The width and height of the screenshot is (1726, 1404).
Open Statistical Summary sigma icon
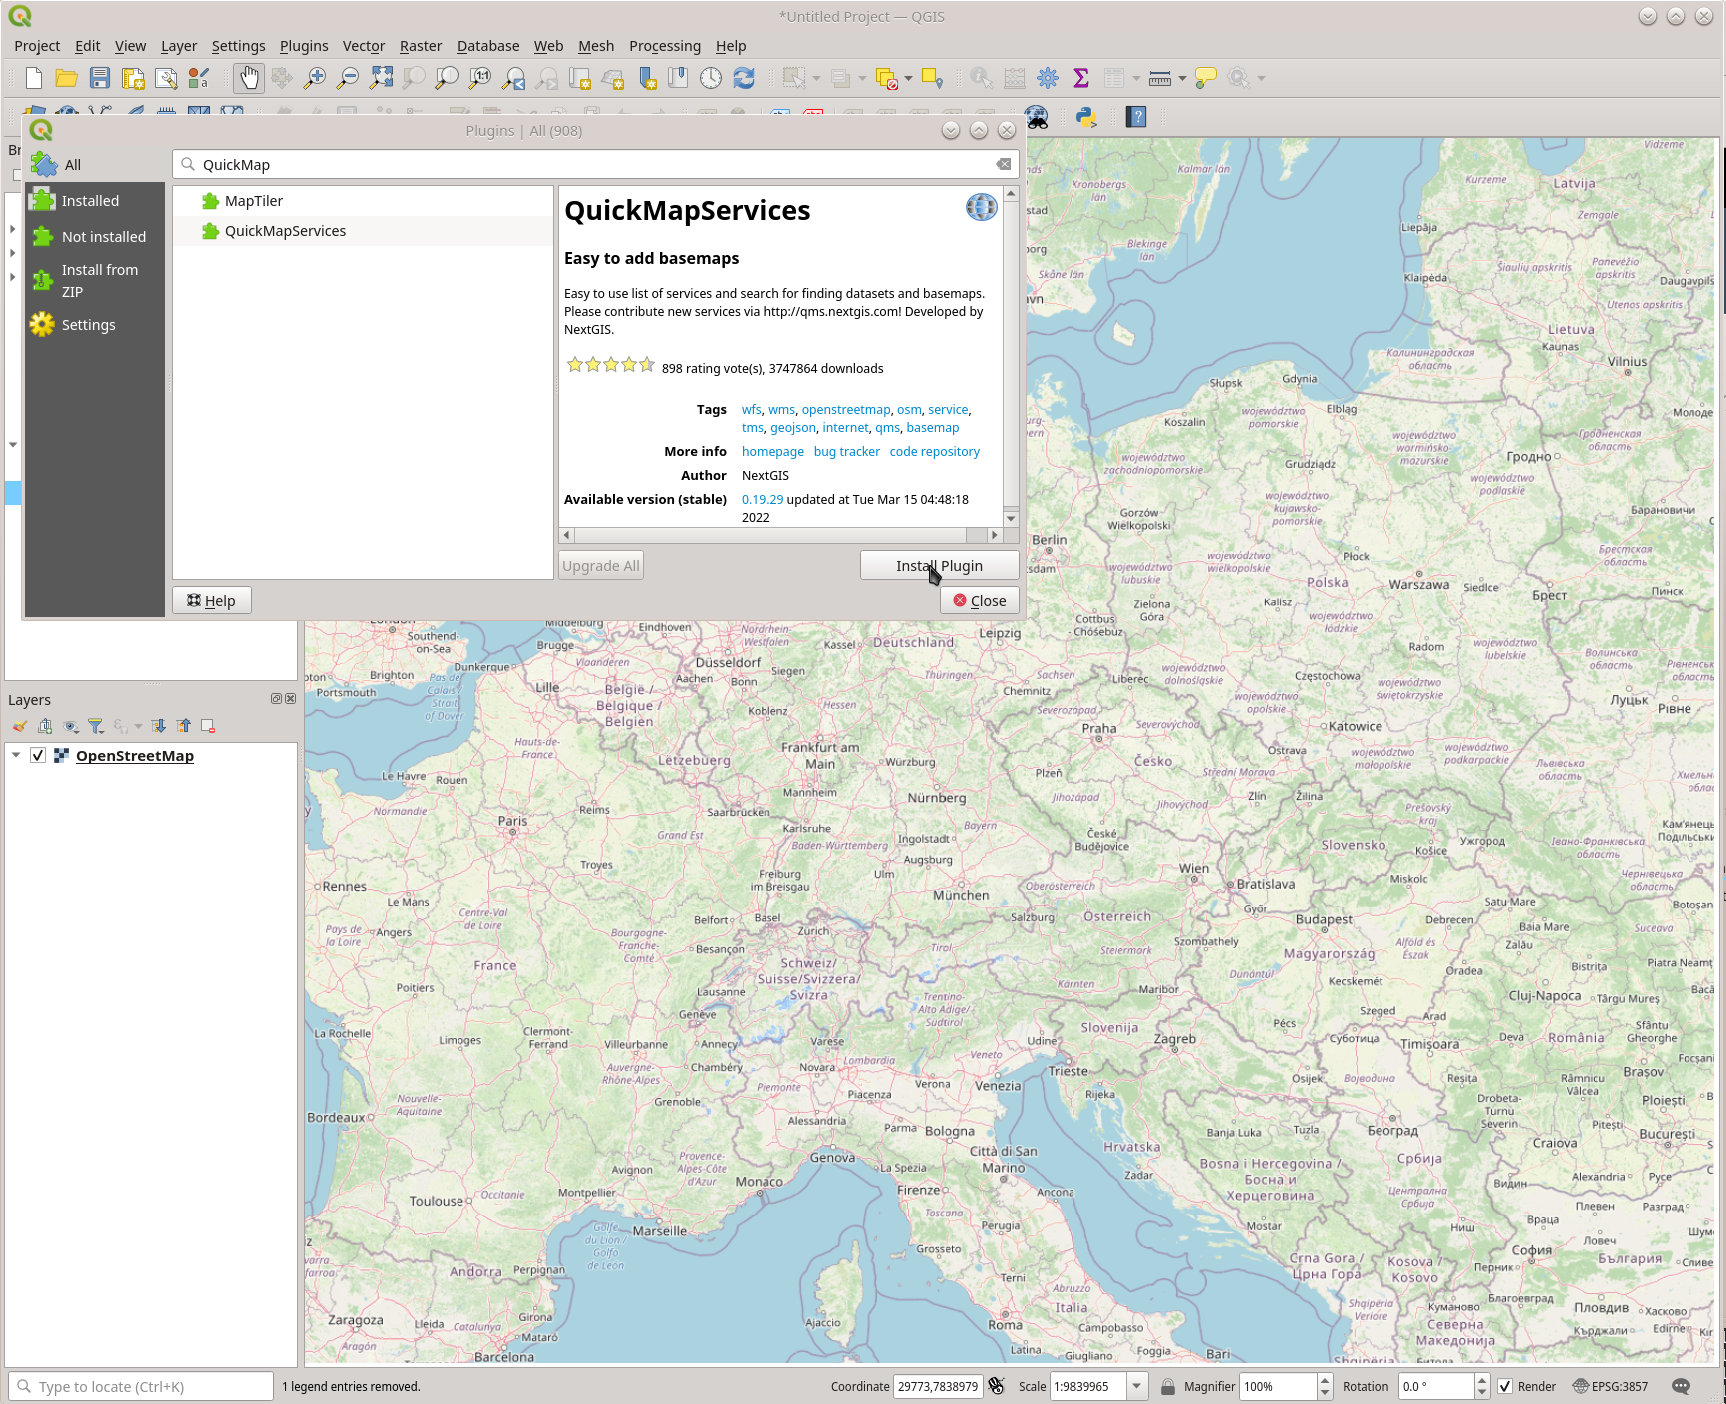[1081, 78]
